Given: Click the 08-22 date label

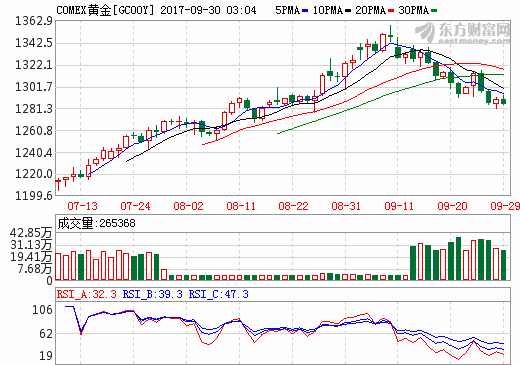Looking at the screenshot, I should point(293,206).
